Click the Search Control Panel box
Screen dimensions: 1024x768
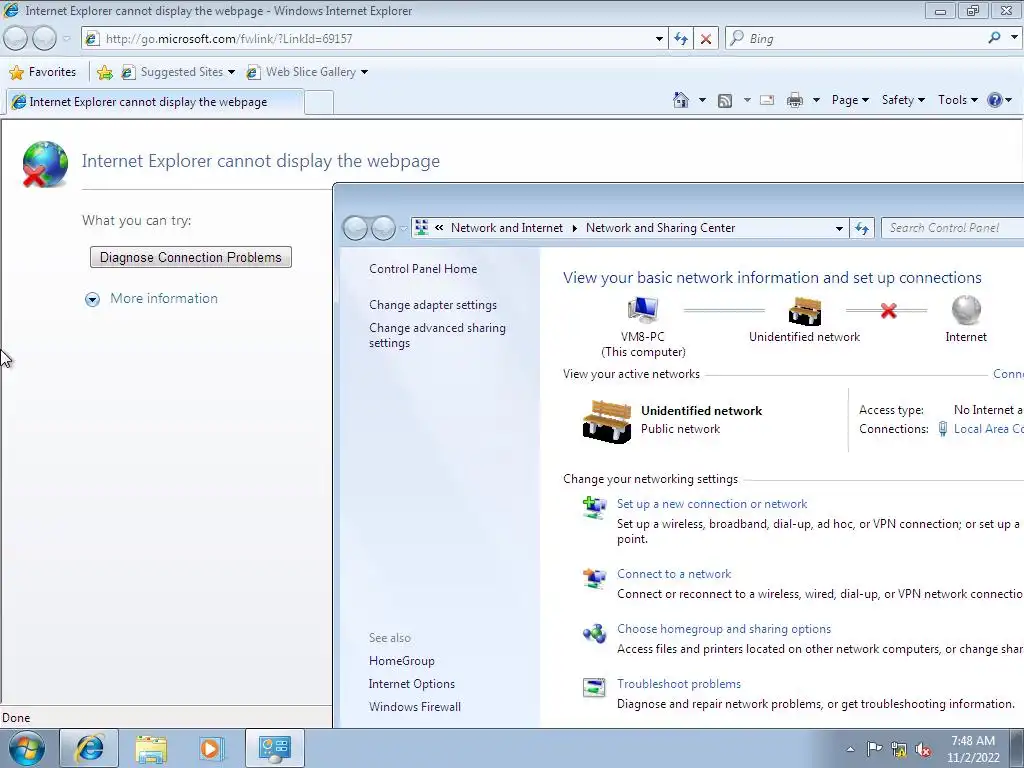952,228
